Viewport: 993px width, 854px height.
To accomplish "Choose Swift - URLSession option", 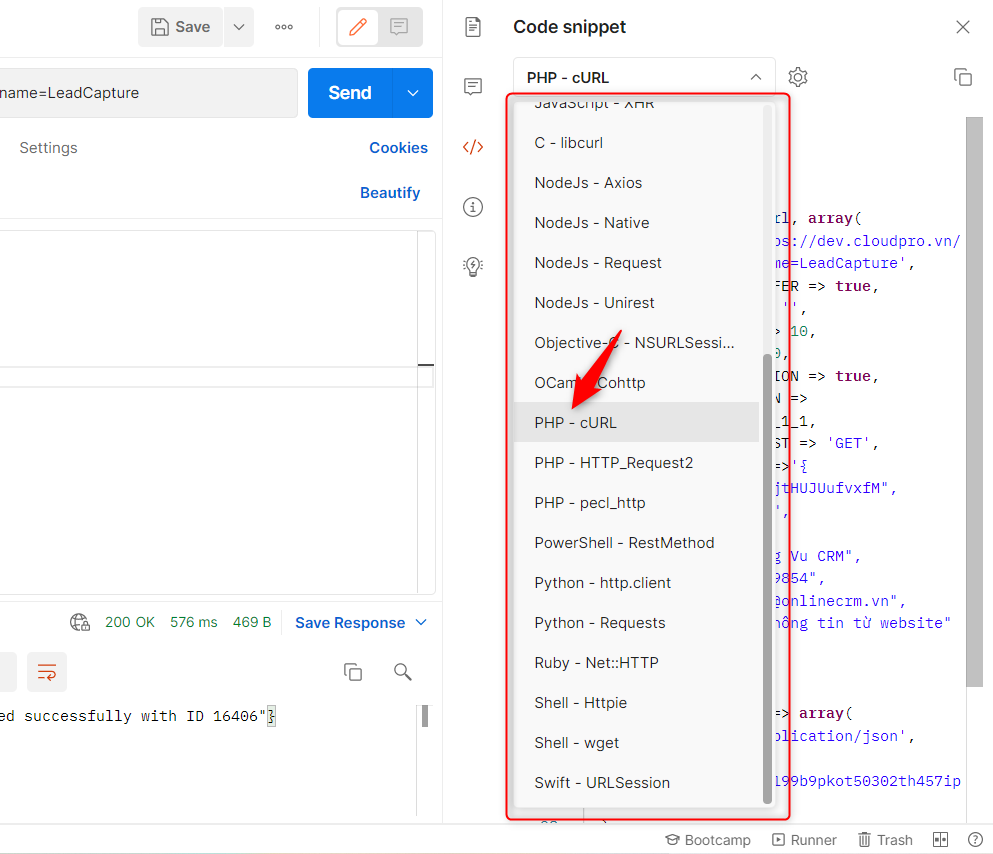I will pos(636,782).
